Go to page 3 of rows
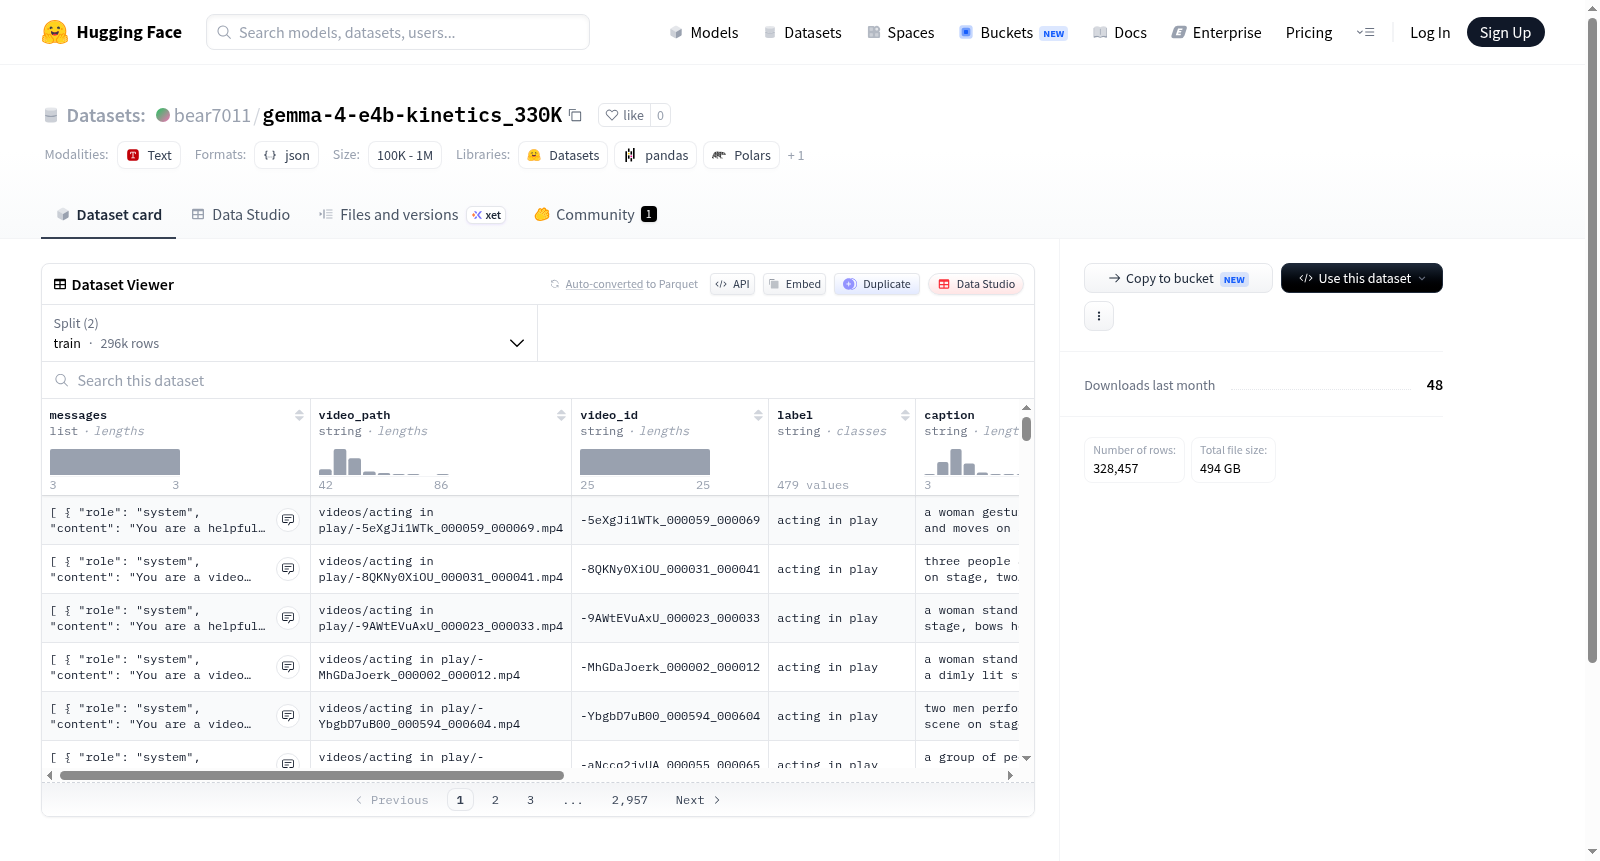The image size is (1600, 861). pos(530,800)
